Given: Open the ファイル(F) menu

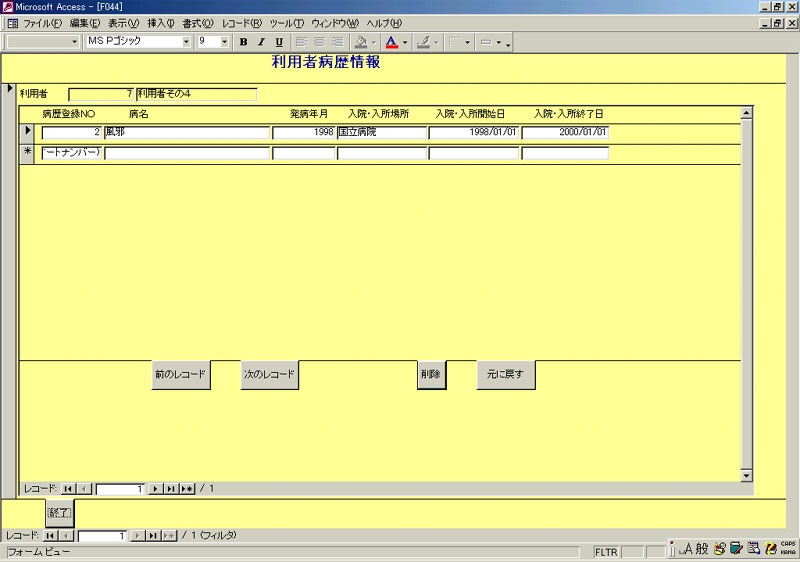Looking at the screenshot, I should [43, 23].
